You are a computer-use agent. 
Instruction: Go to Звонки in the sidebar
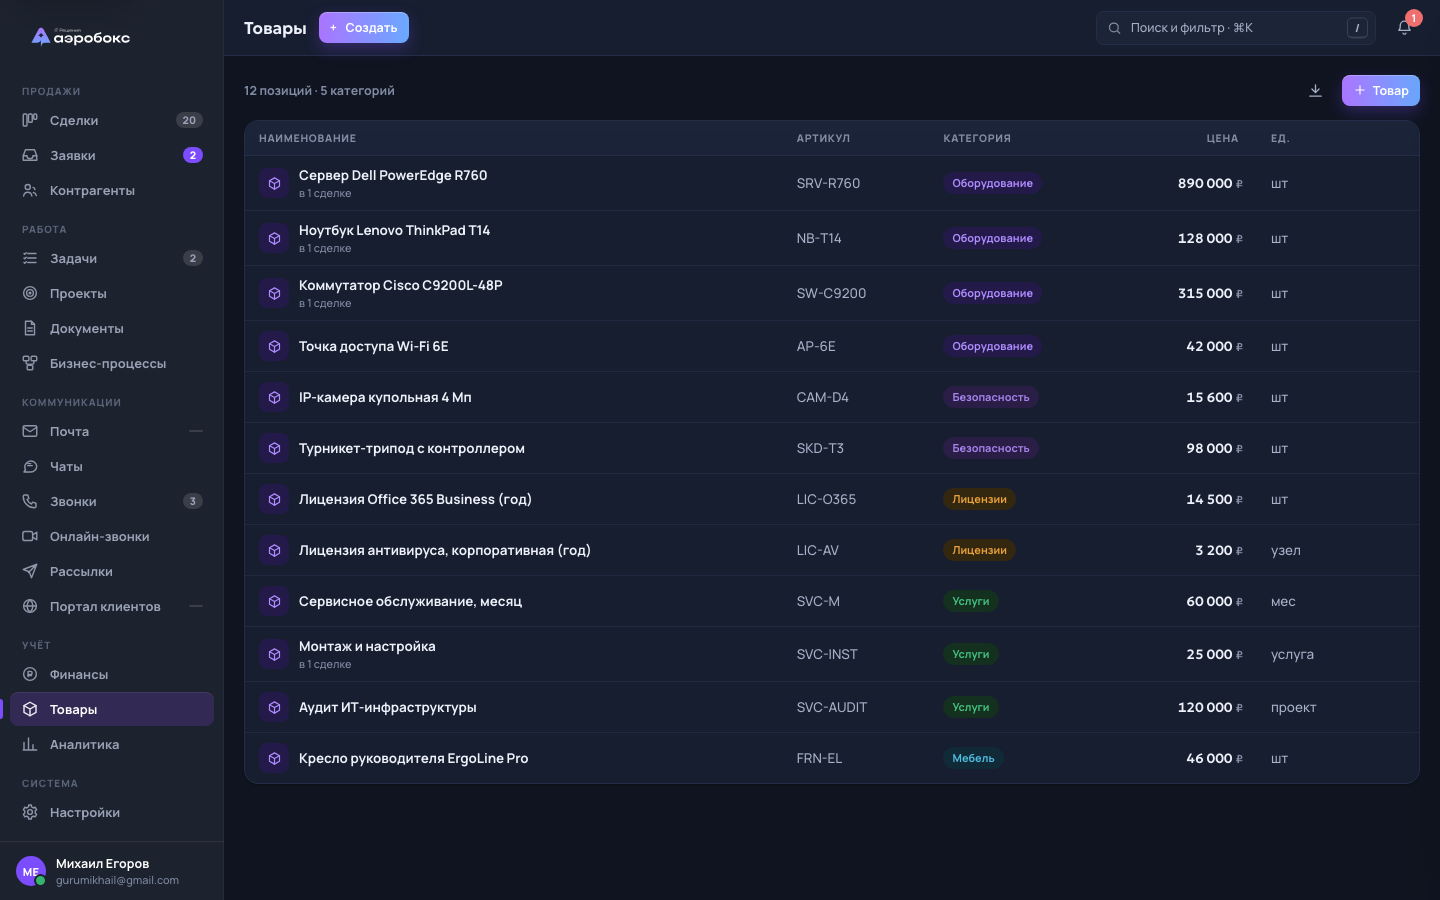click(x=112, y=501)
